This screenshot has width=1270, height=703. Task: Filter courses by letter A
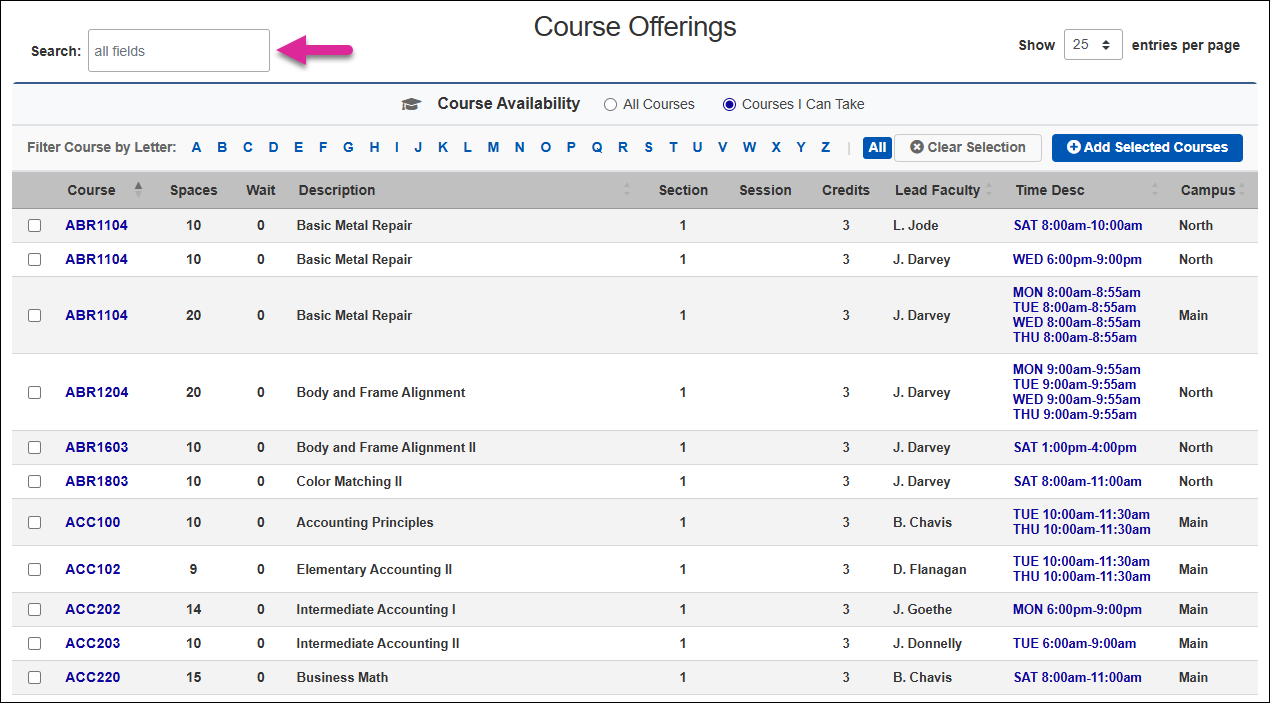point(197,148)
